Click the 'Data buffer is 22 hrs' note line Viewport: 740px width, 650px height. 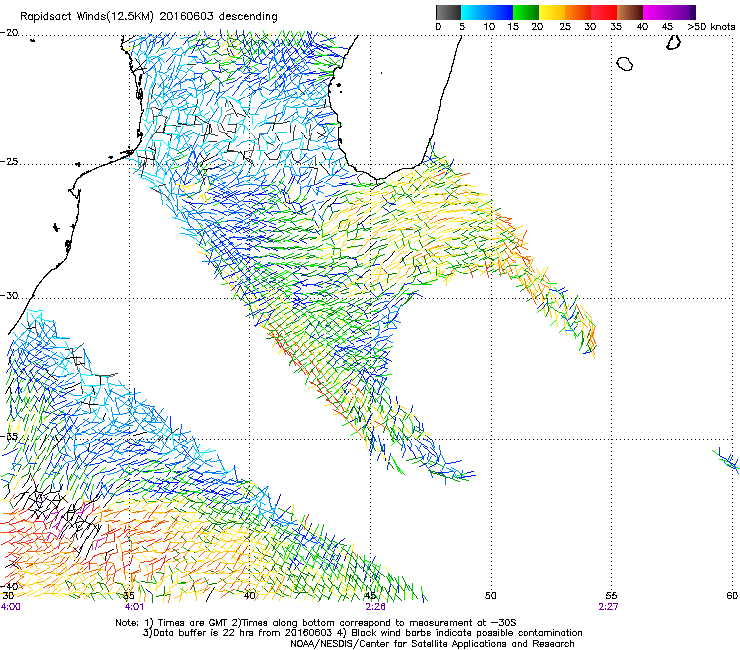[x=362, y=633]
